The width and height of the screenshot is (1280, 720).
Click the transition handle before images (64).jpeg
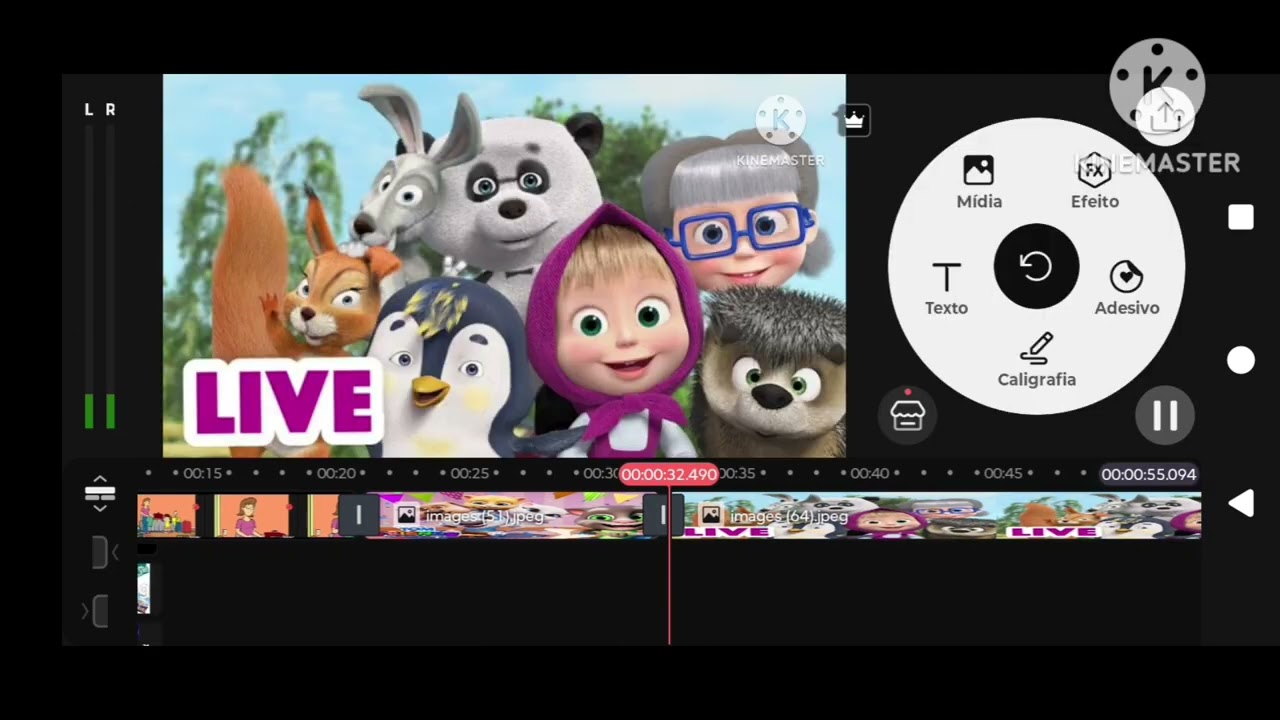click(x=662, y=516)
